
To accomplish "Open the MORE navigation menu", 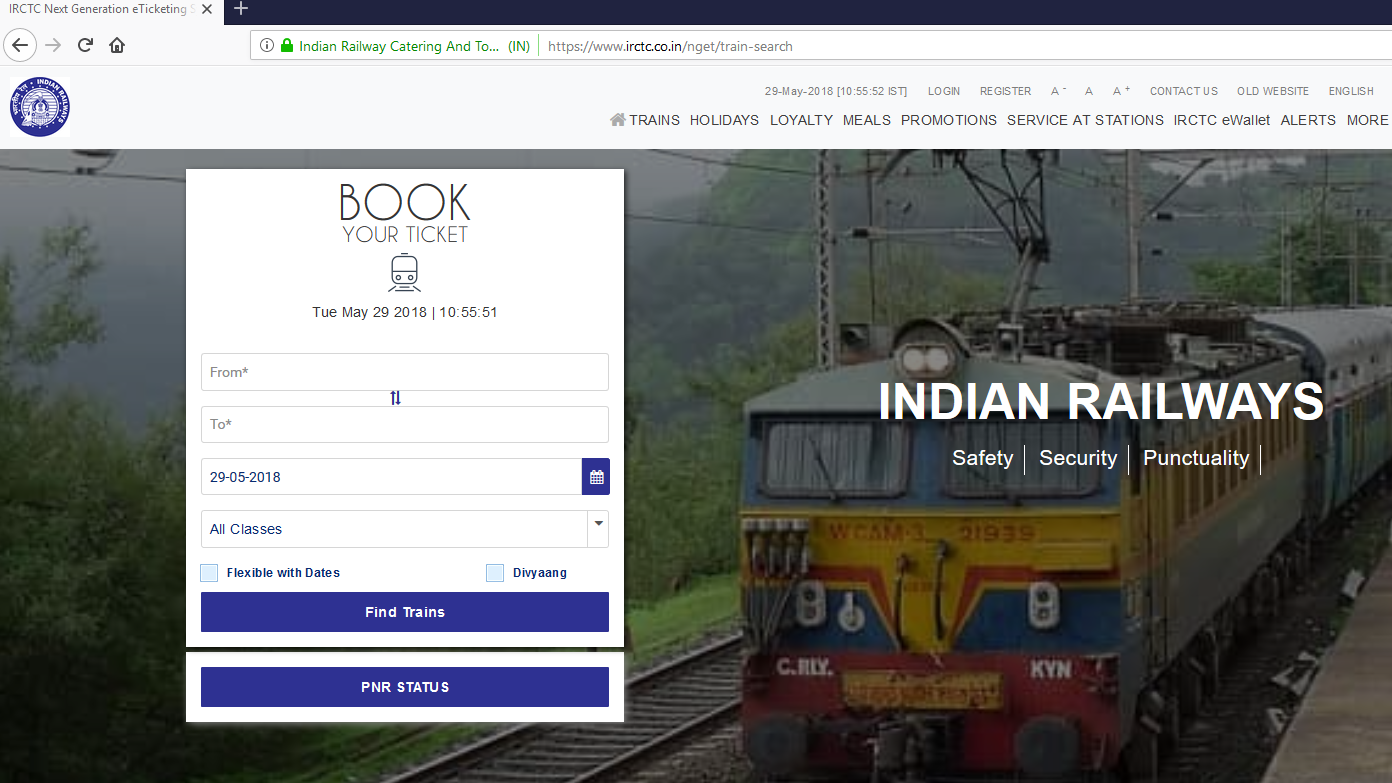I will [x=1367, y=120].
